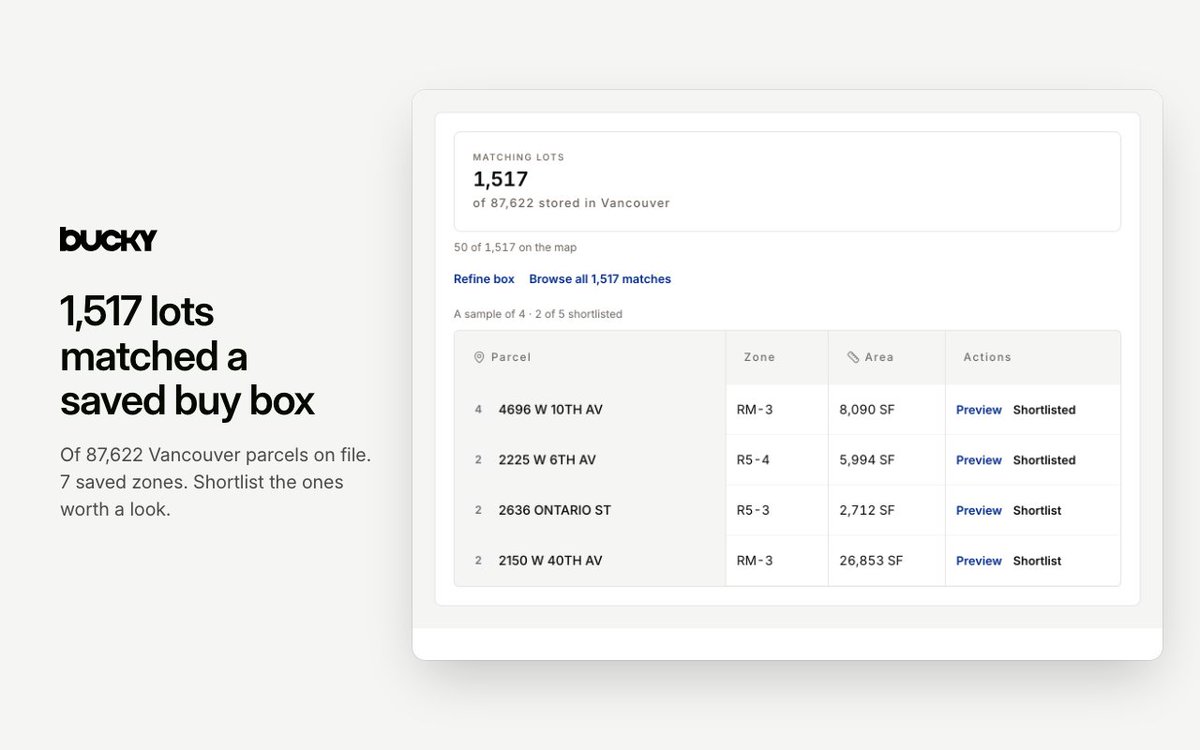The image size is (1200, 750).
Task: Preview the 2225 W 6TH AV parcel
Action: click(x=979, y=460)
